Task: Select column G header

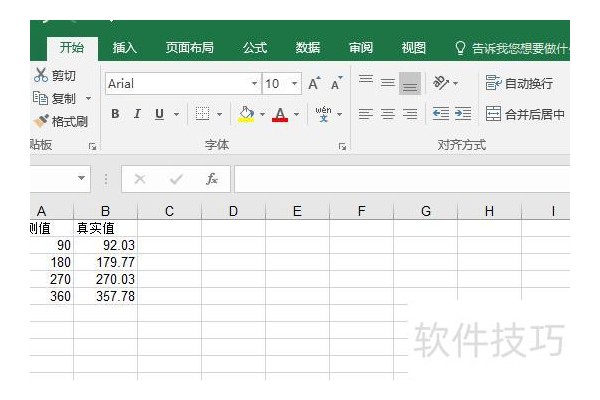Action: pyautogui.click(x=426, y=211)
